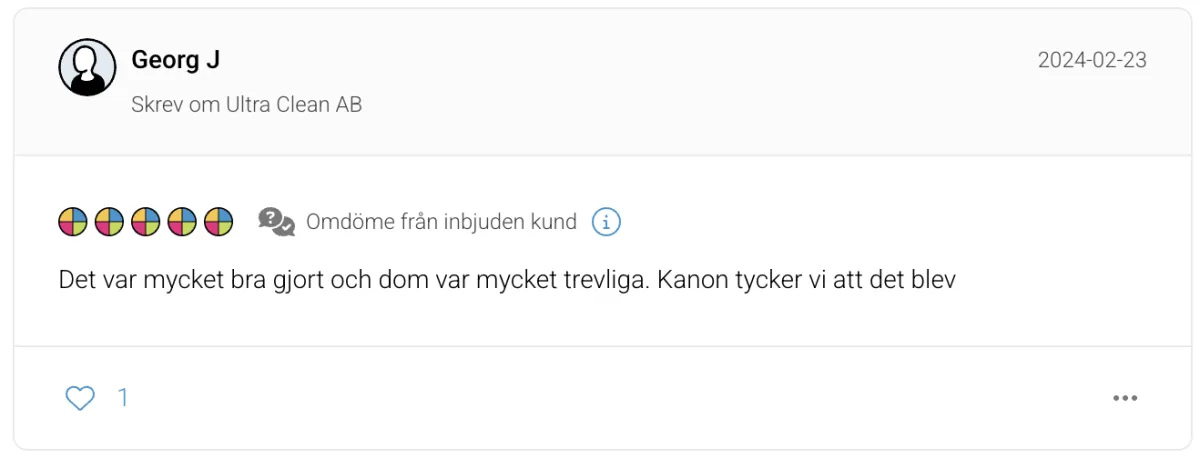The width and height of the screenshot is (1200, 458).
Task: Like the review with the heart icon
Action: click(x=80, y=398)
